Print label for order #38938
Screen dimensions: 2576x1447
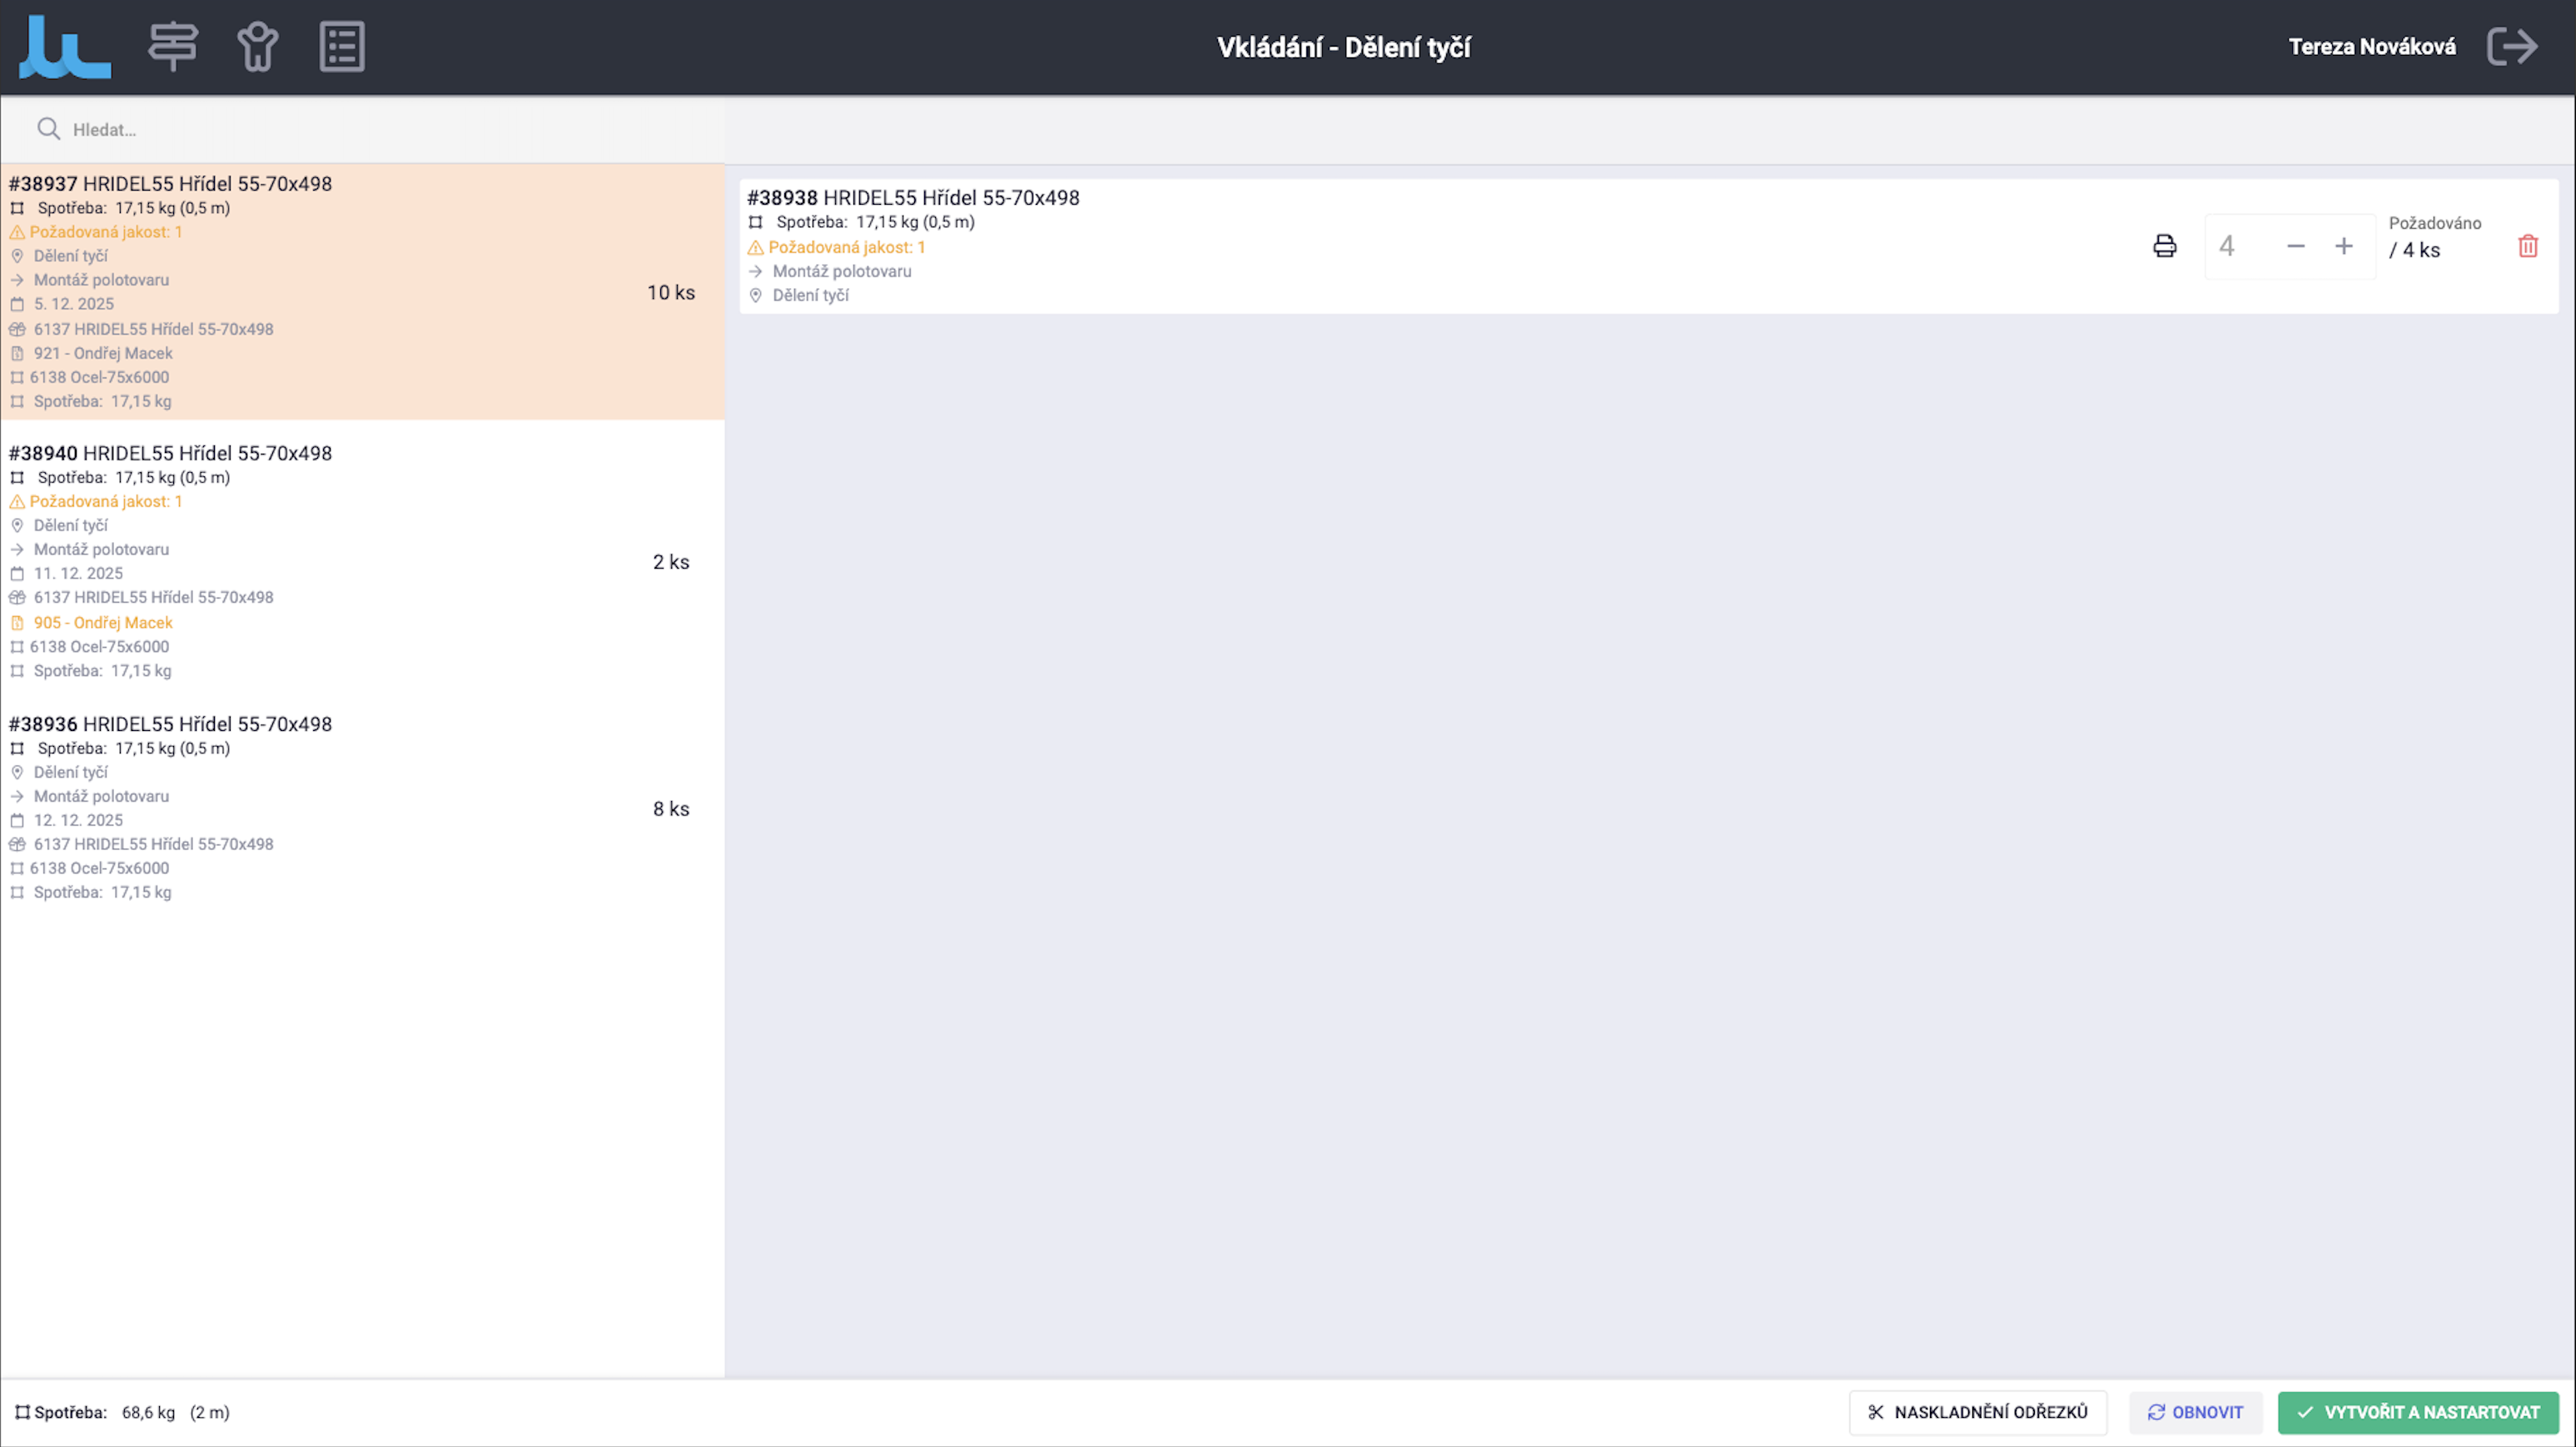[2164, 246]
